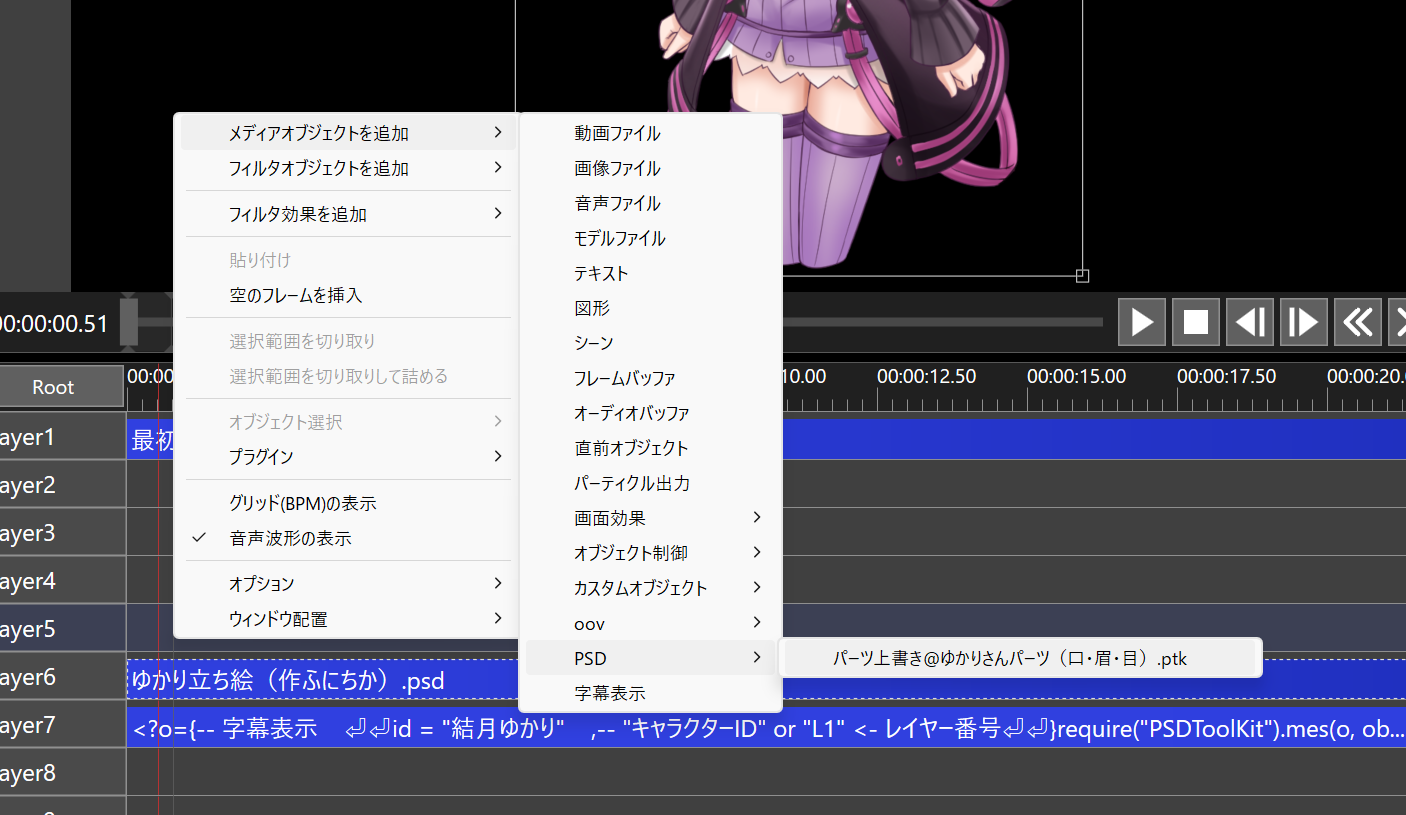Choose 空のフレームを挿入 menu item

click(x=295, y=295)
